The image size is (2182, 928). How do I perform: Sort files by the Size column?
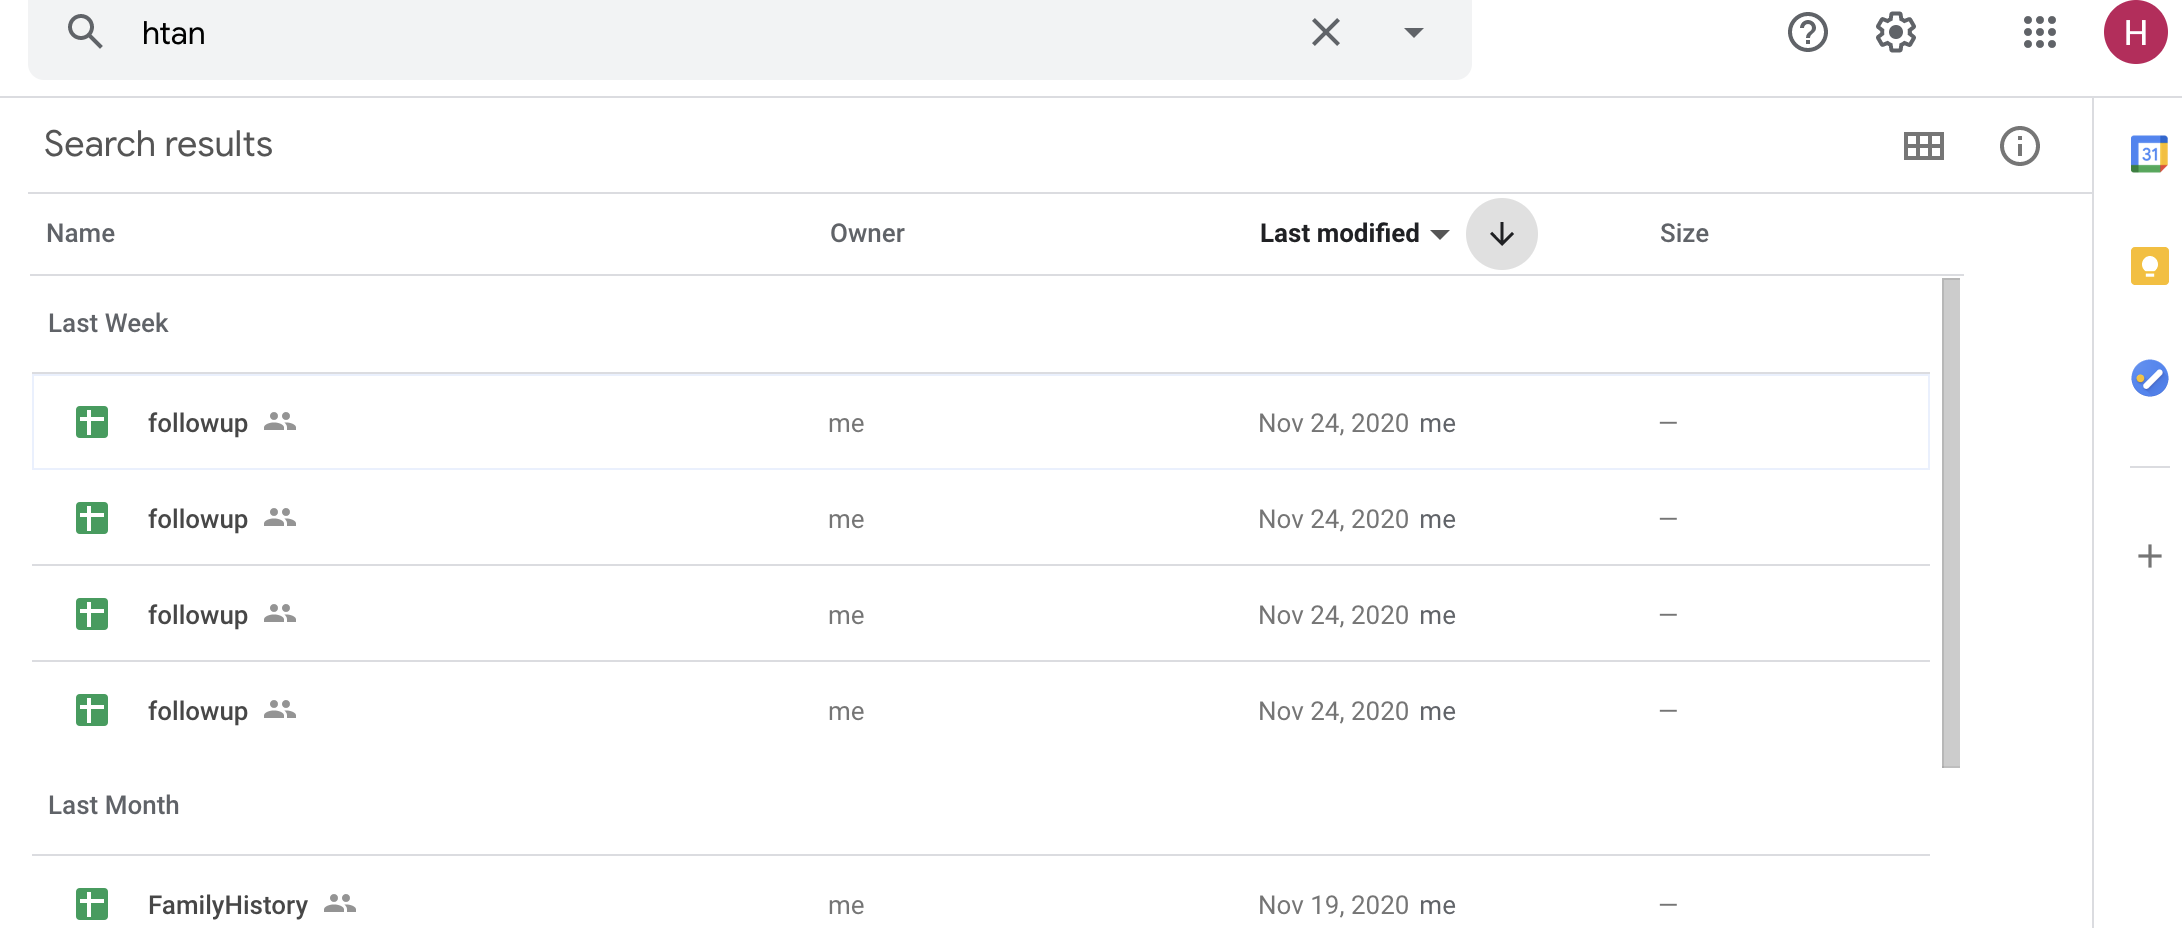pyautogui.click(x=1684, y=232)
